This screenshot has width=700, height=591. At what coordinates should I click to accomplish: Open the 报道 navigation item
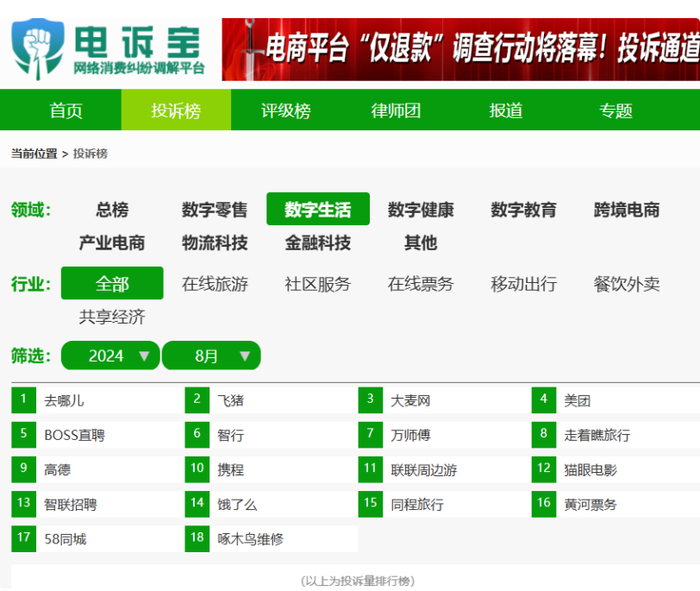point(505,110)
